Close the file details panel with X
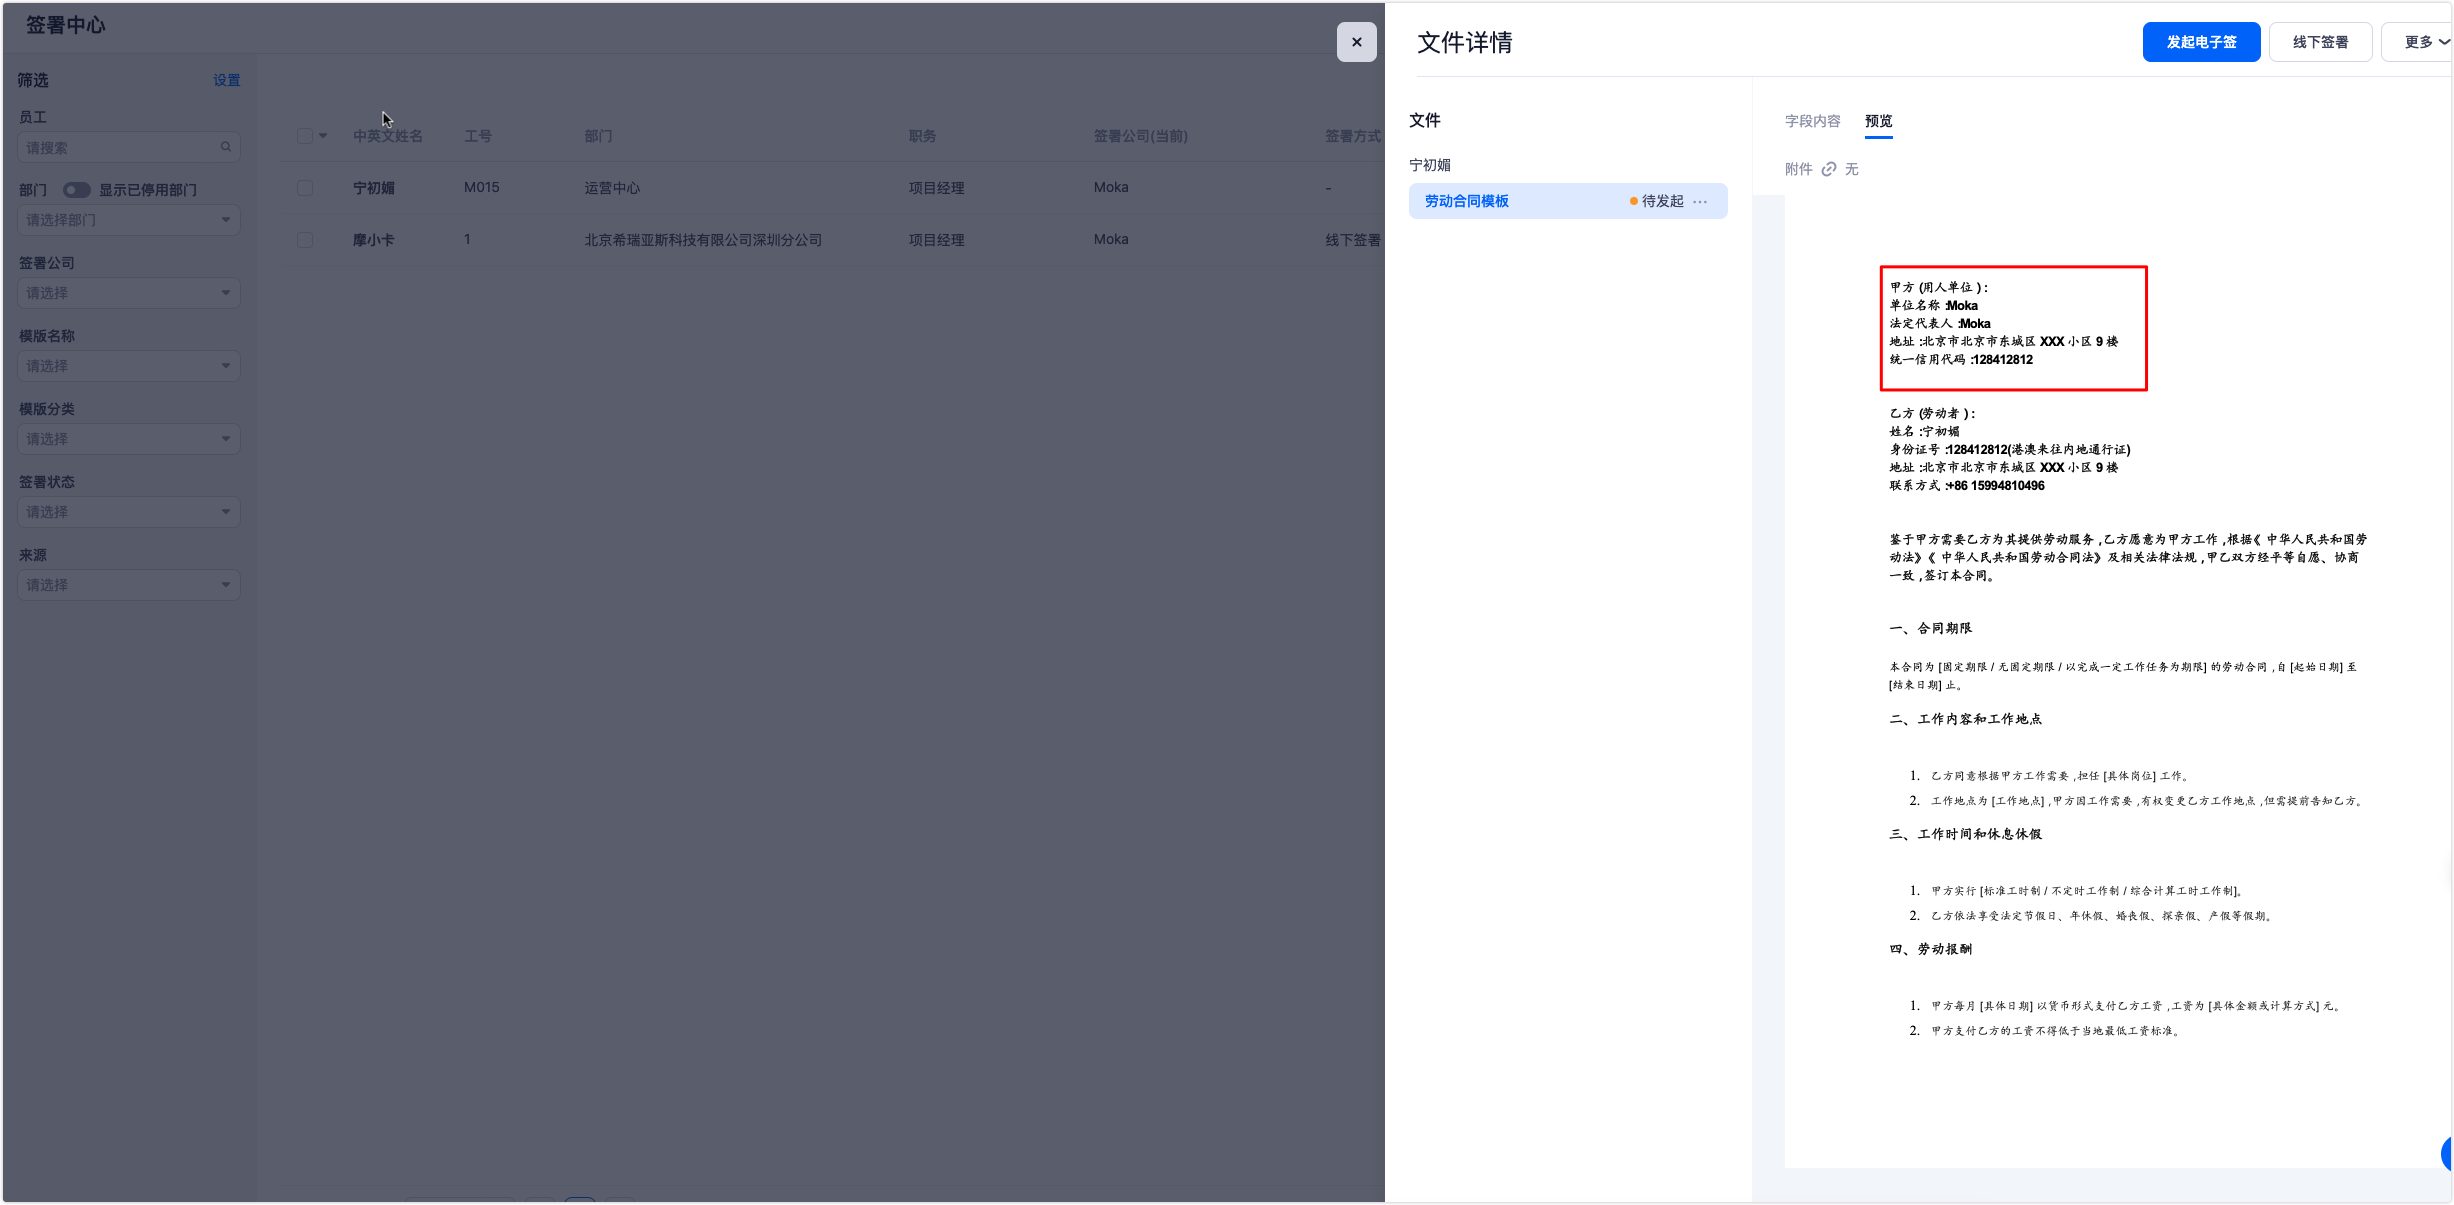This screenshot has height=1205, width=2454. tap(1356, 42)
